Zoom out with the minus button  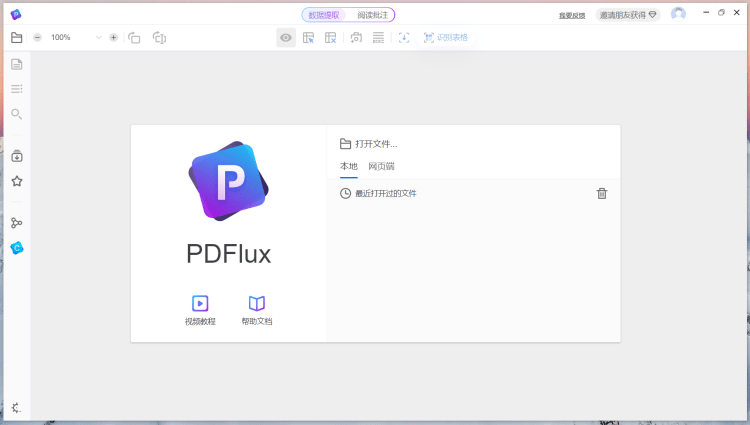pos(37,37)
